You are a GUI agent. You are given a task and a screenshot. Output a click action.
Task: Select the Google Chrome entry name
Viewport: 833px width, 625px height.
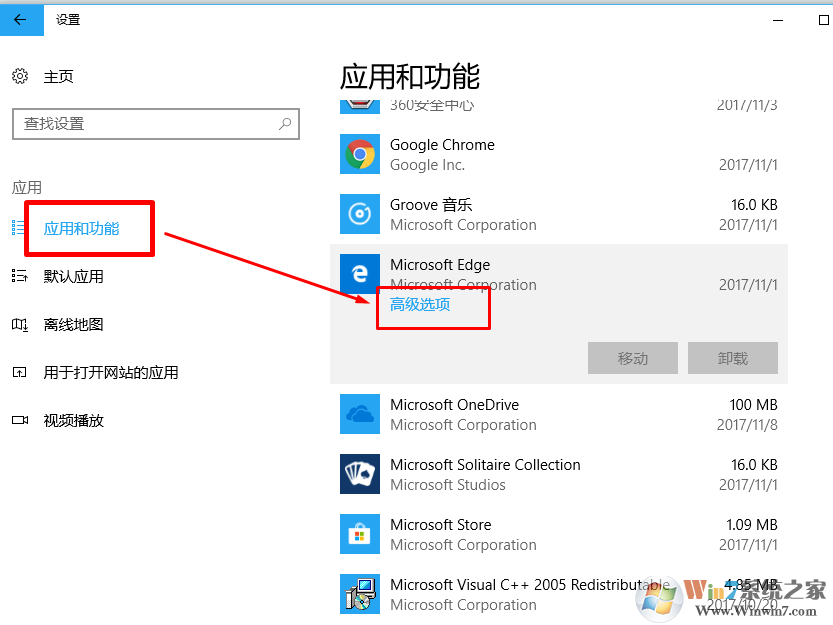point(442,145)
